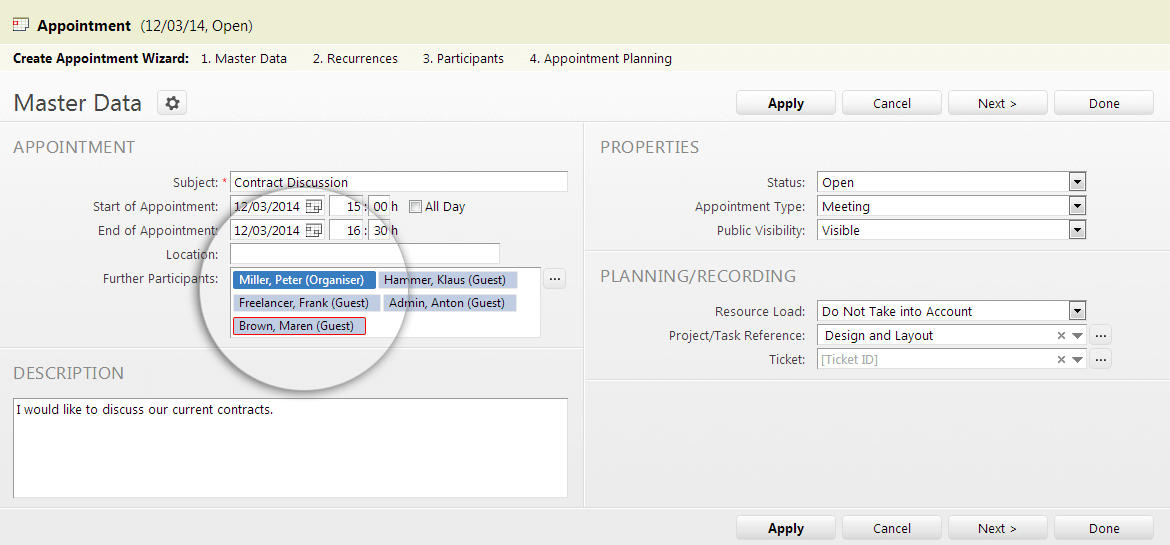
Task: Click the Ticket ID input field
Action: tap(936, 359)
